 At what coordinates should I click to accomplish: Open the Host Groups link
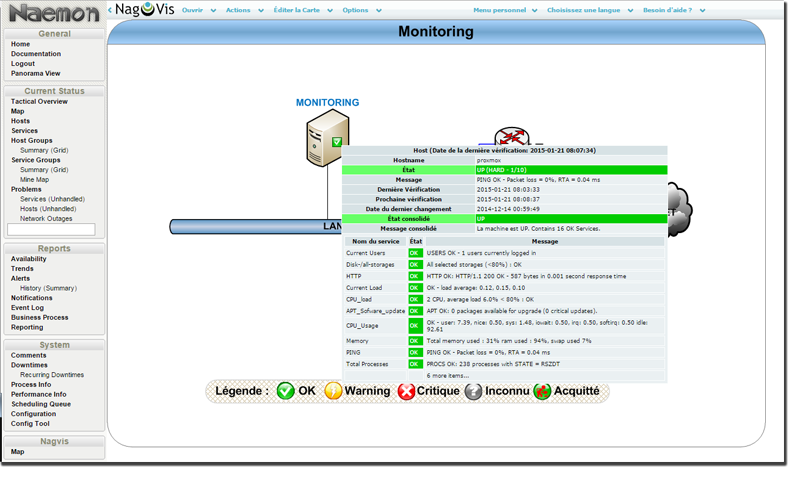click(x=32, y=140)
